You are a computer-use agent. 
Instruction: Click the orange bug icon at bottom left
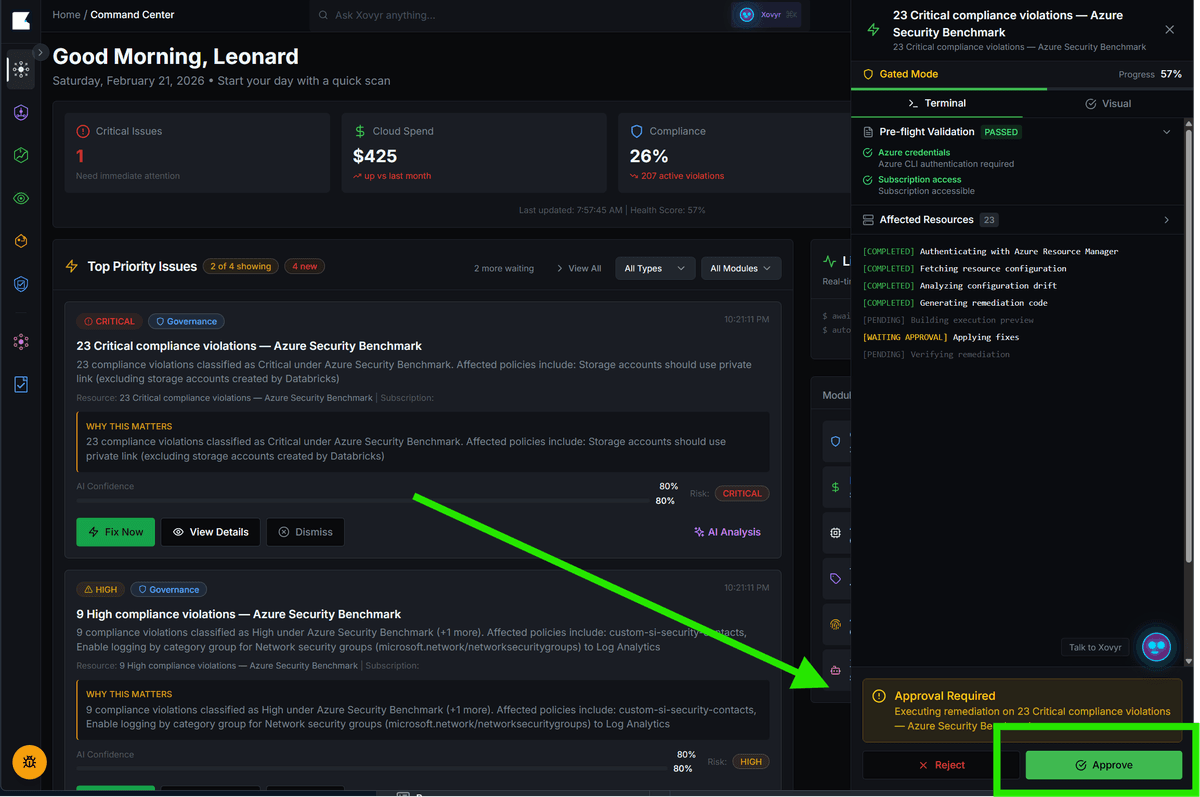[29, 762]
